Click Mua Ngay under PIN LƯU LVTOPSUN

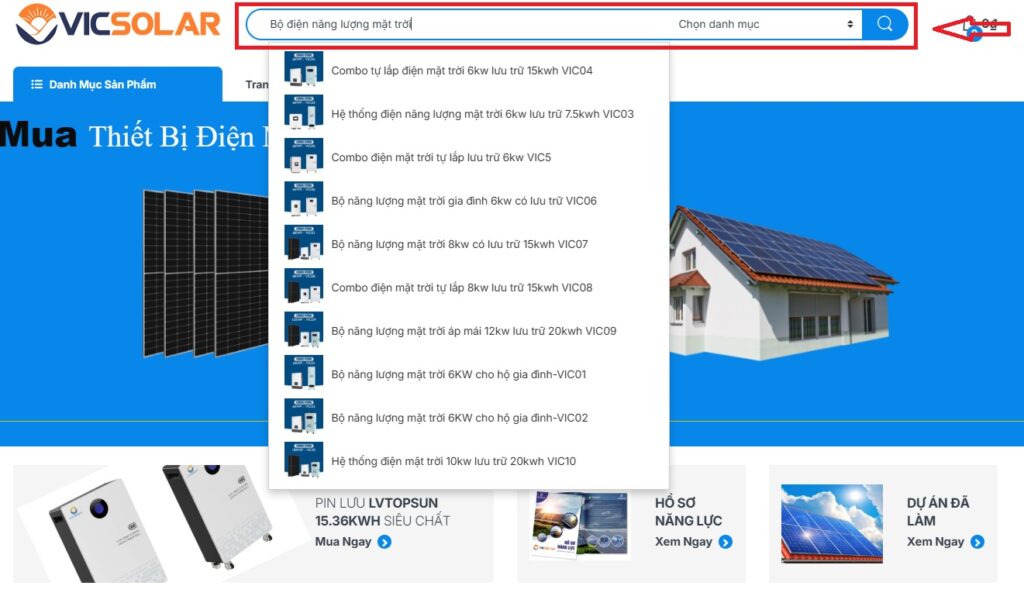[343, 542]
